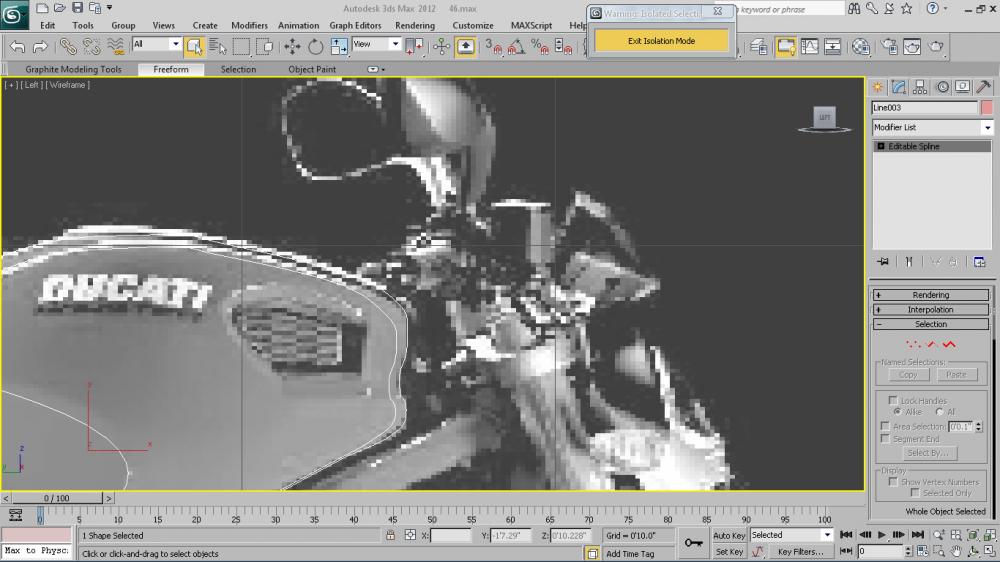The width and height of the screenshot is (1000, 562).
Task: Enable the Show Vertex Numbers checkbox
Action: coord(893,481)
